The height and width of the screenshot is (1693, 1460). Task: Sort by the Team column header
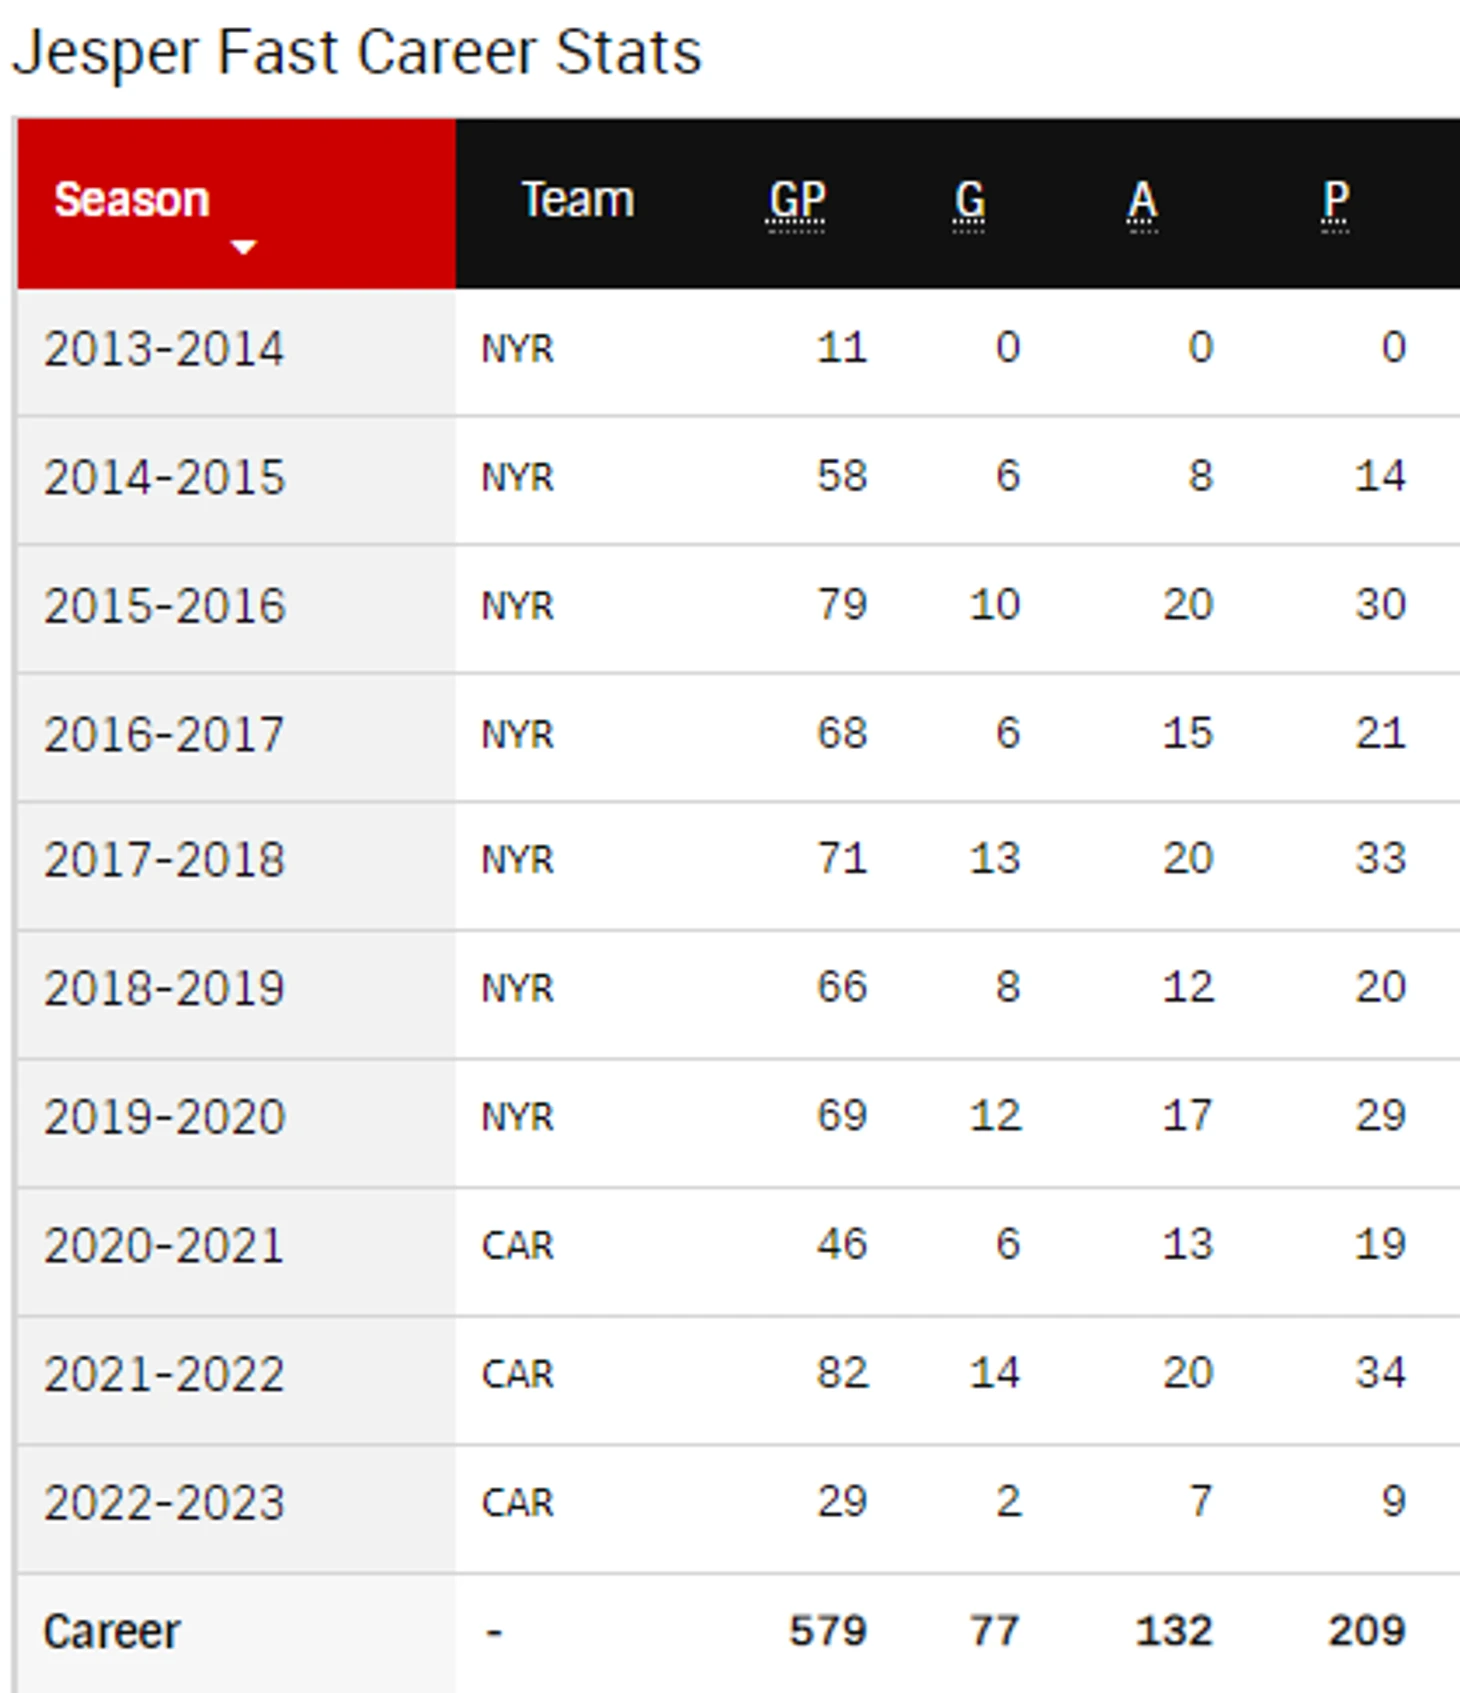578,200
